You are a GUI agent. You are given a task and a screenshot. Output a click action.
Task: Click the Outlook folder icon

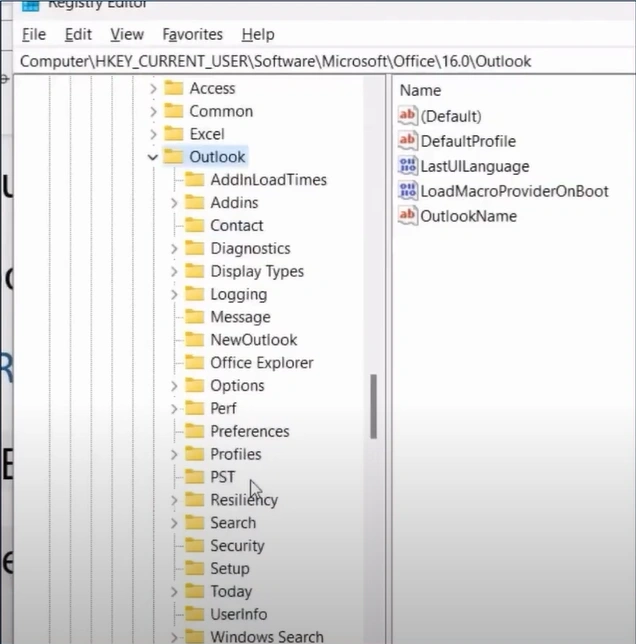tap(173, 156)
